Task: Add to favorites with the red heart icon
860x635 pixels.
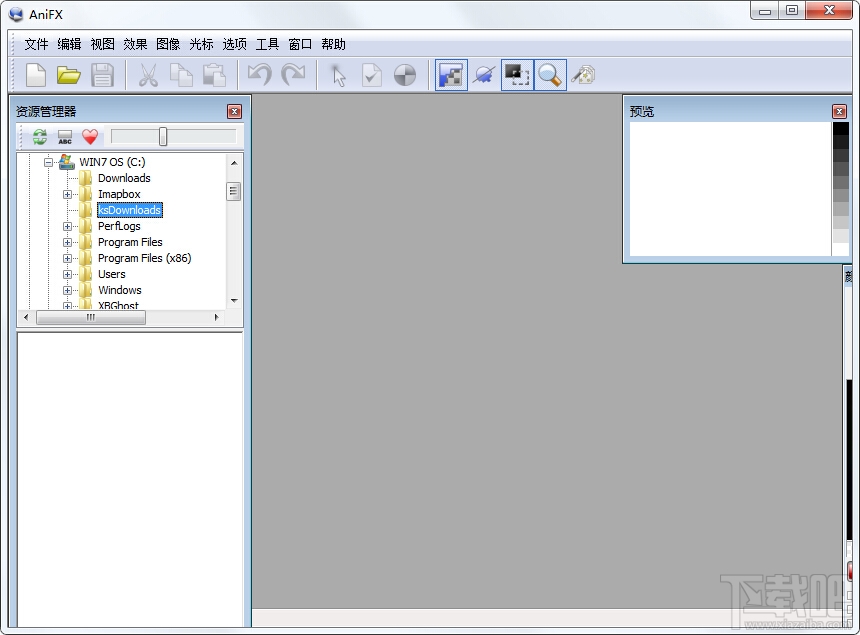Action: click(x=90, y=137)
